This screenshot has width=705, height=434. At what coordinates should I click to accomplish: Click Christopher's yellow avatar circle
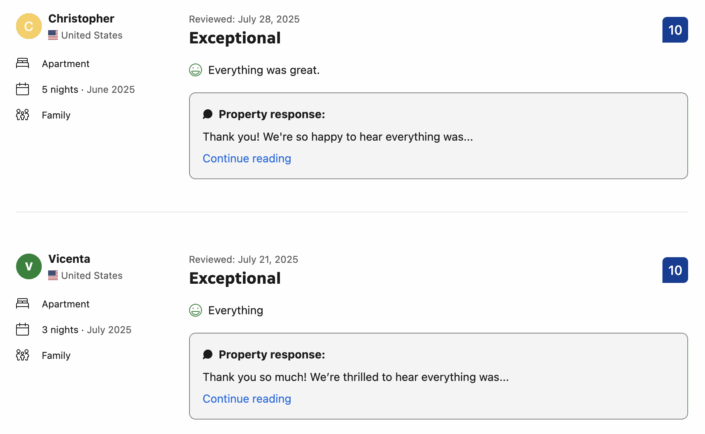[x=29, y=26]
